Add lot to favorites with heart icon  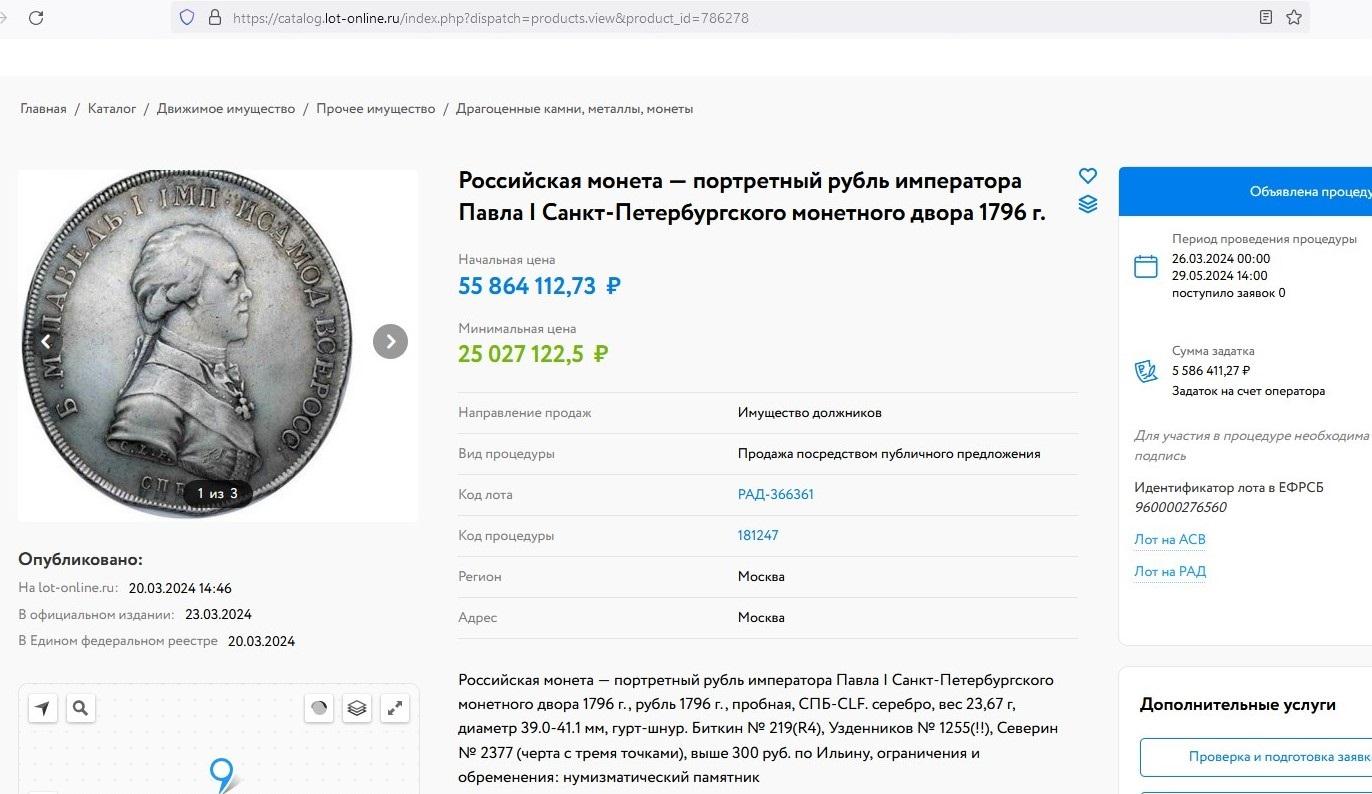pos(1088,176)
